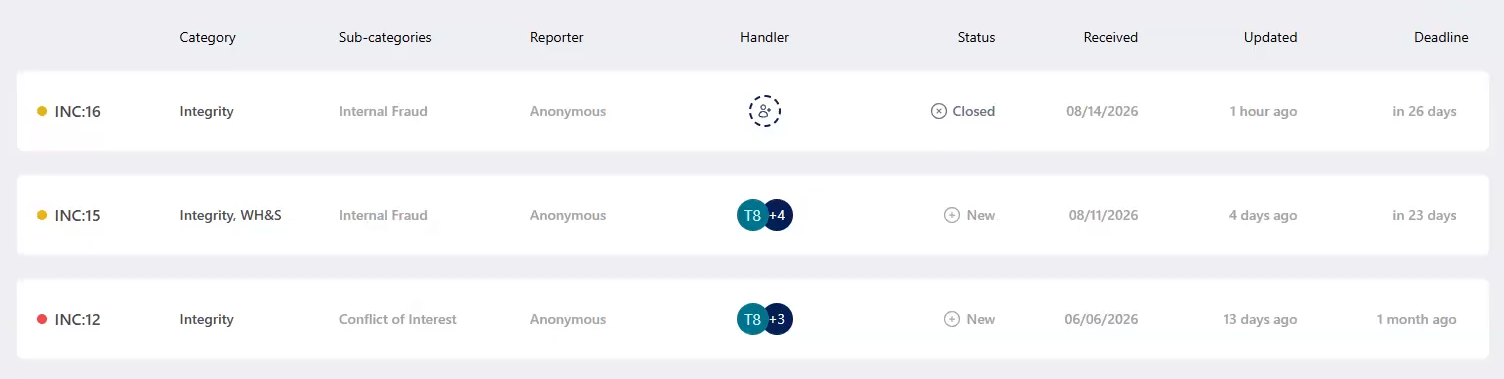Screen dimensions: 1504x379
Task: Click the New status icon on INC:12
Action: (952, 319)
